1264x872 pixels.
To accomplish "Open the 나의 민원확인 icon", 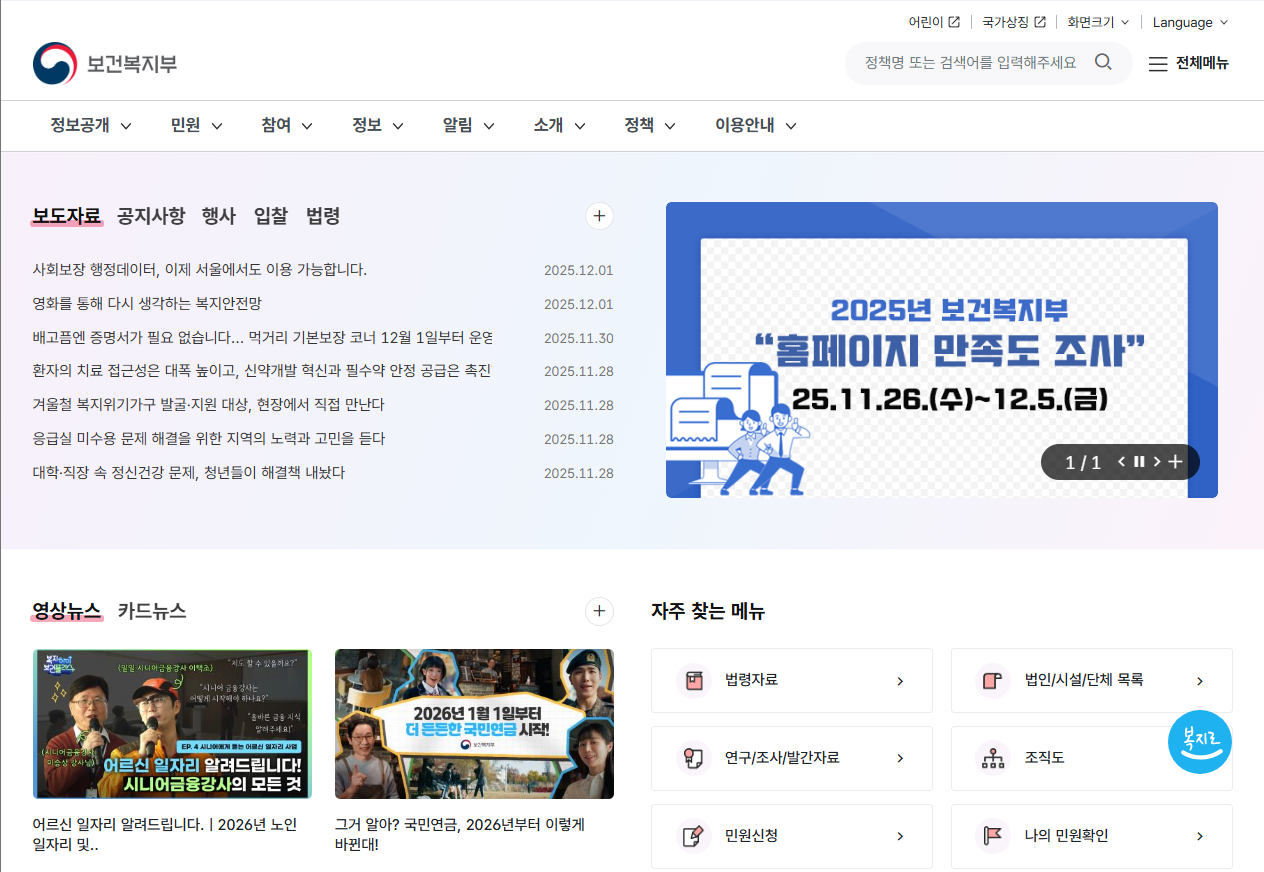I will (992, 836).
